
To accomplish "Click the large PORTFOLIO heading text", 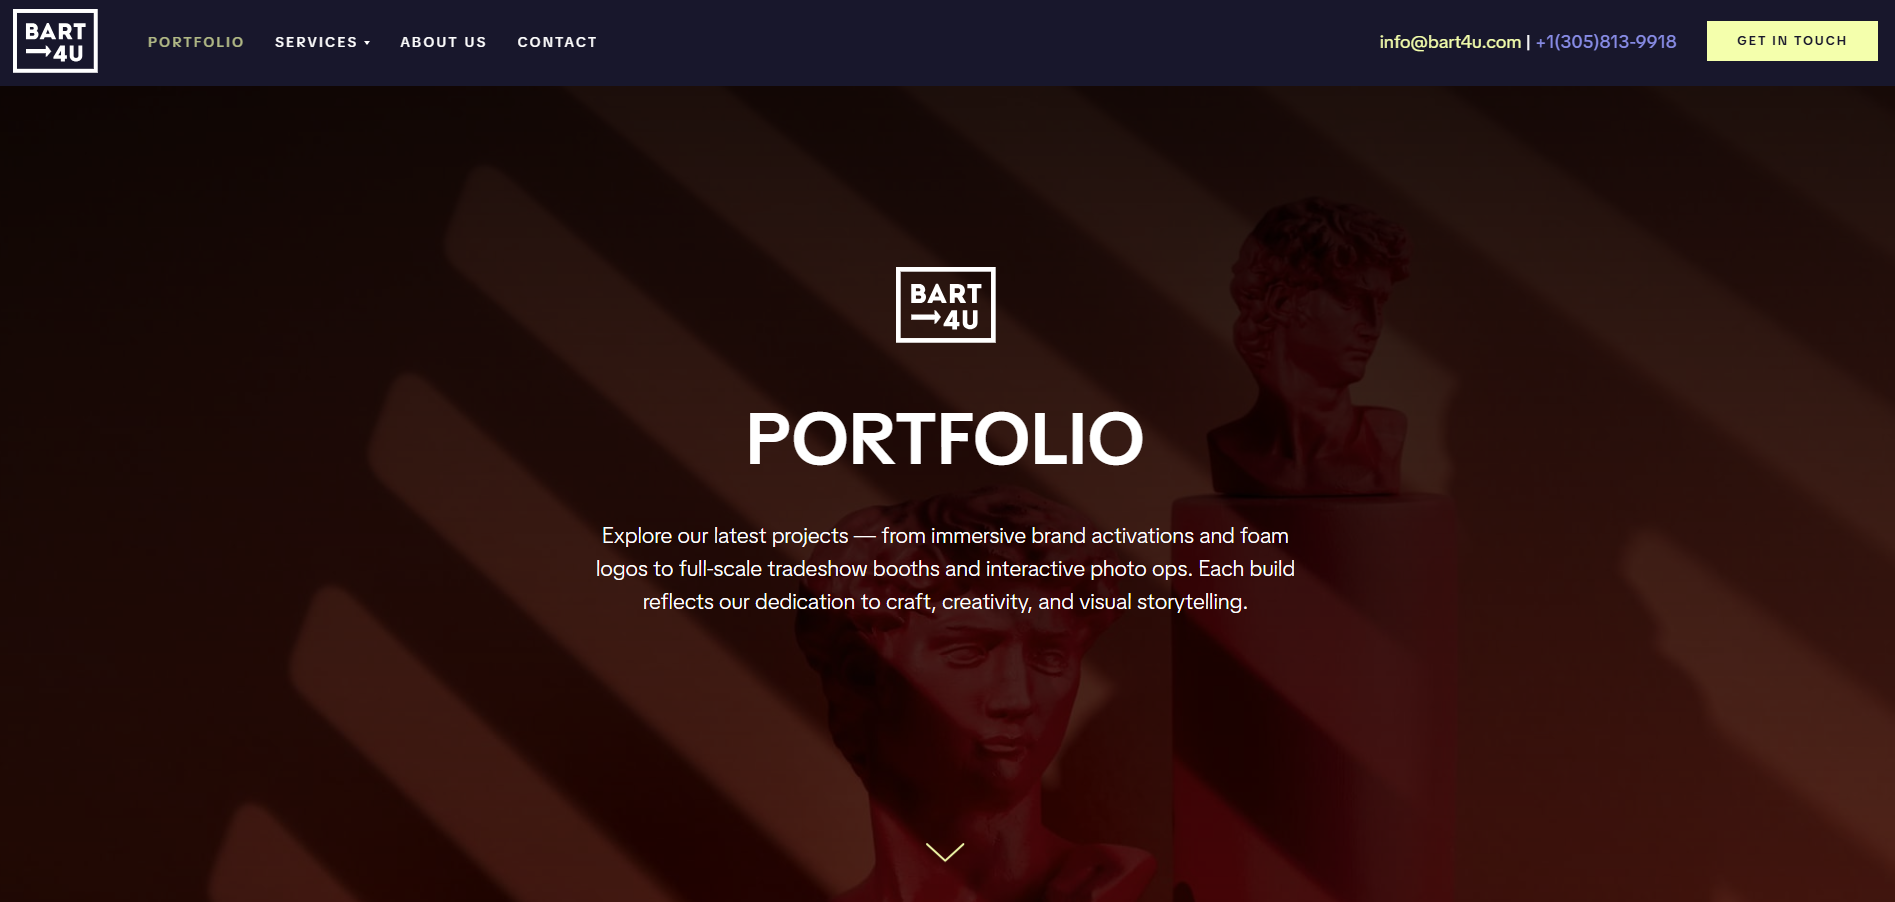I will click(945, 439).
